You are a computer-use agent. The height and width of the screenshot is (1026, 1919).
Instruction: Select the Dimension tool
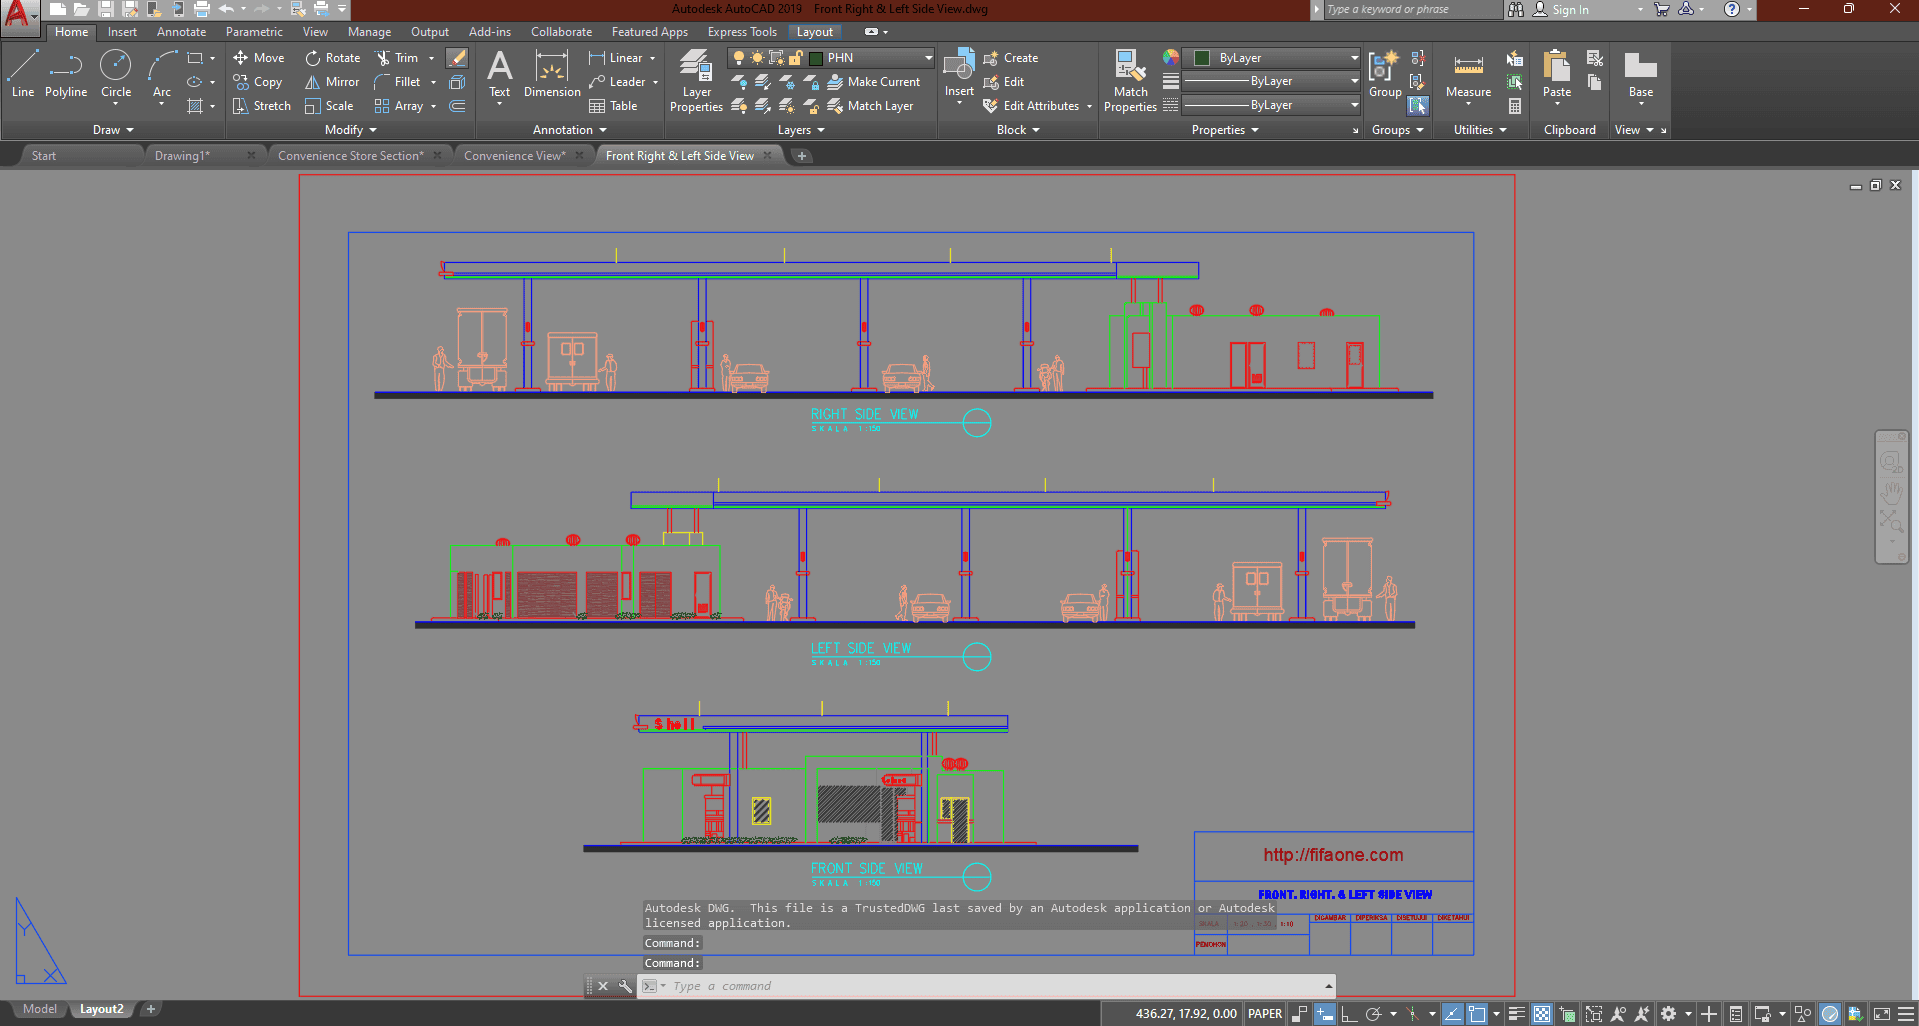coord(552,75)
